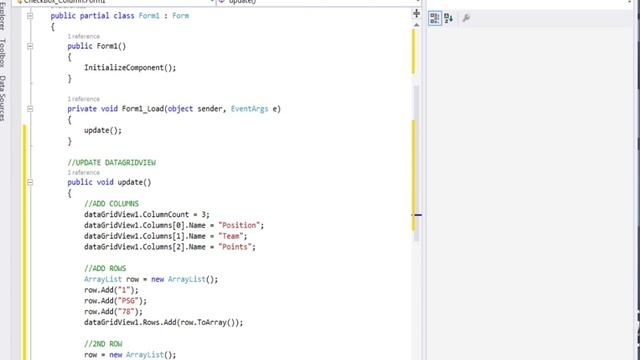Click the //UPDATE DATAGRIDVIEW comment
Image resolution: width=640 pixels, height=360 pixels.
pyautogui.click(x=111, y=163)
